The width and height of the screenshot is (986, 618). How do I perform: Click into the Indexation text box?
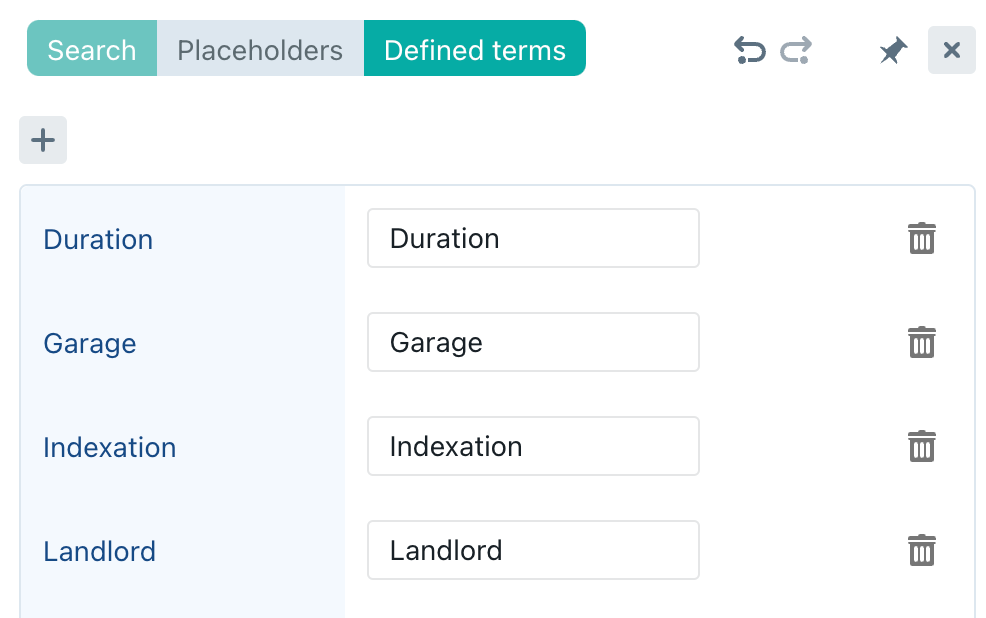click(533, 447)
